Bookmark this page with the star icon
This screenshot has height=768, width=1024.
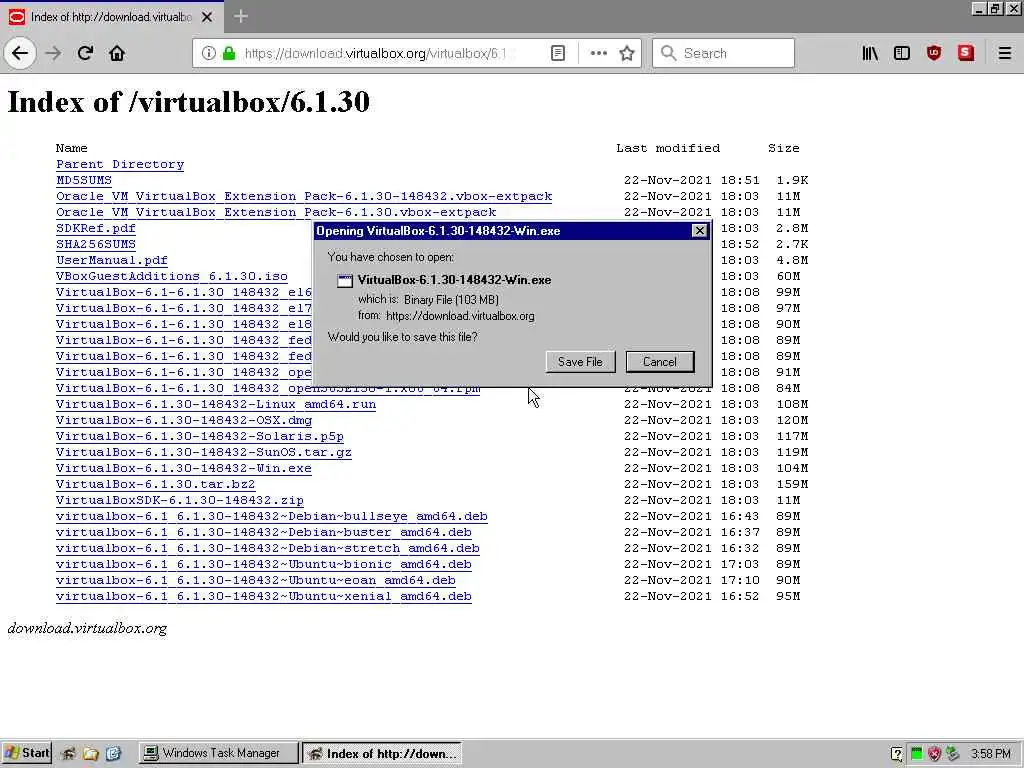(x=627, y=53)
